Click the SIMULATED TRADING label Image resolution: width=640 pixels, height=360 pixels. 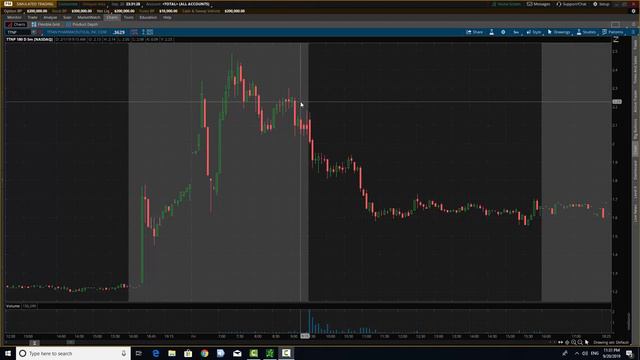click(x=34, y=4)
